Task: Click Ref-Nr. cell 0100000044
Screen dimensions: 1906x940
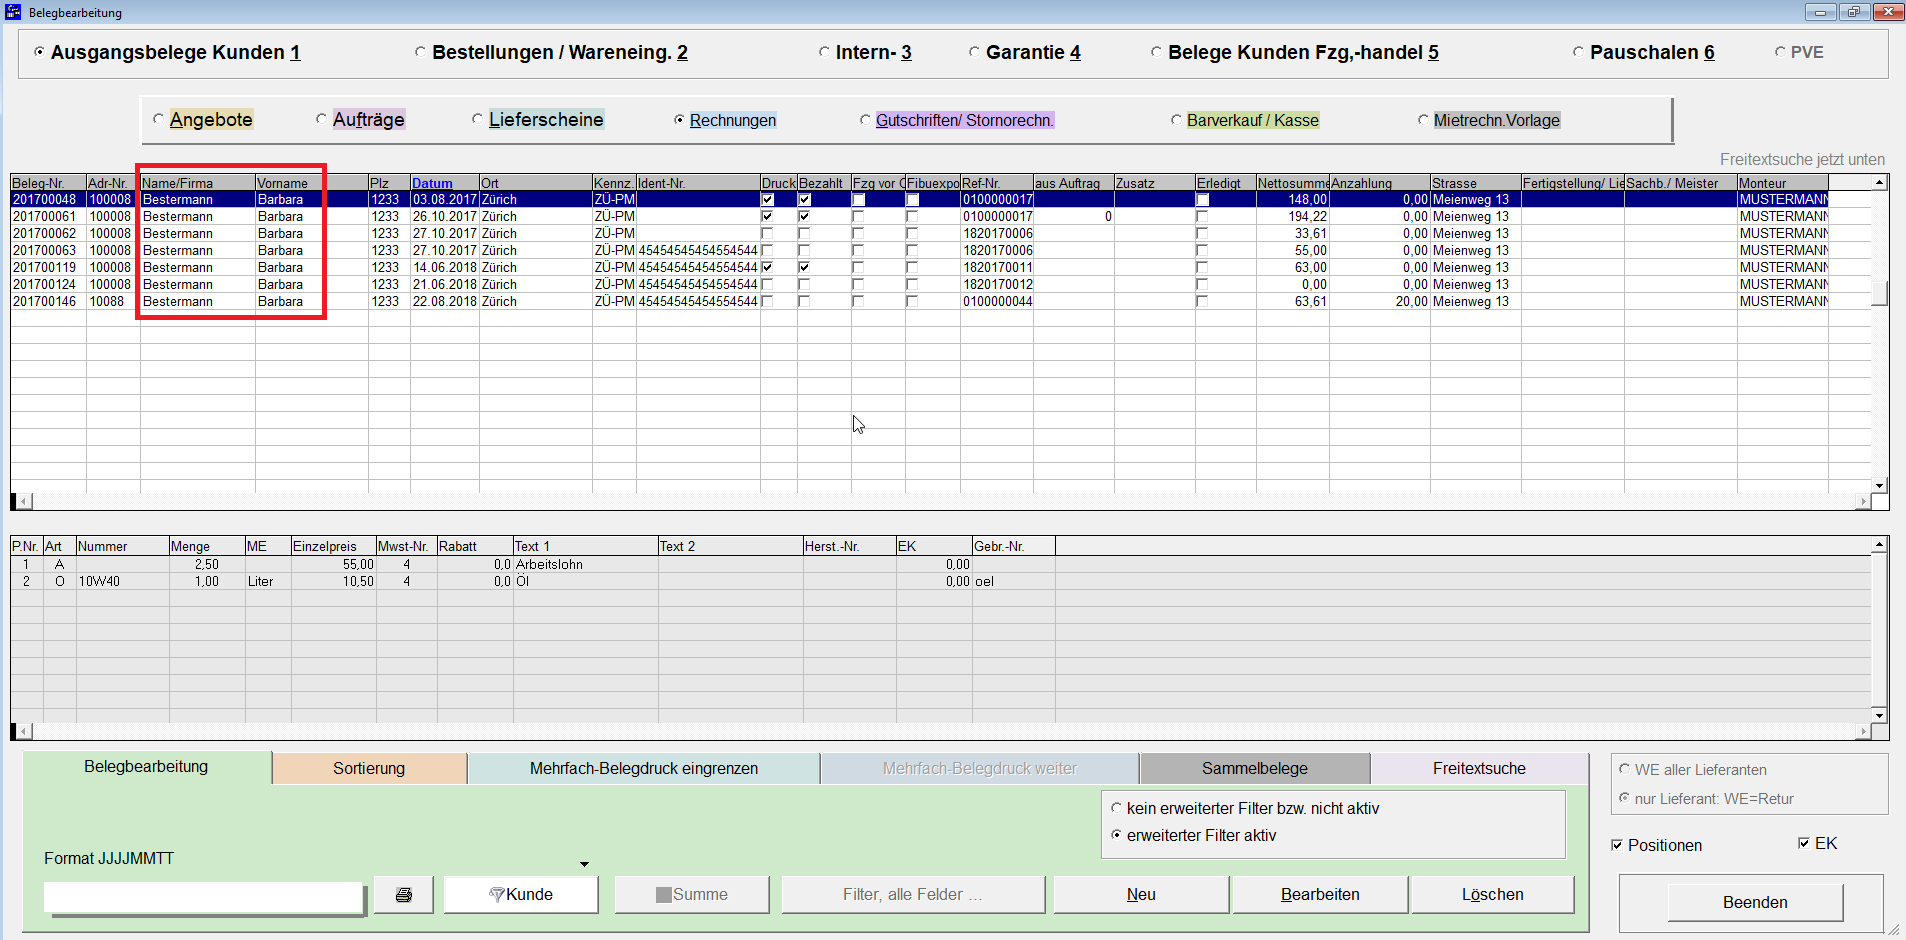Action: coord(997,301)
